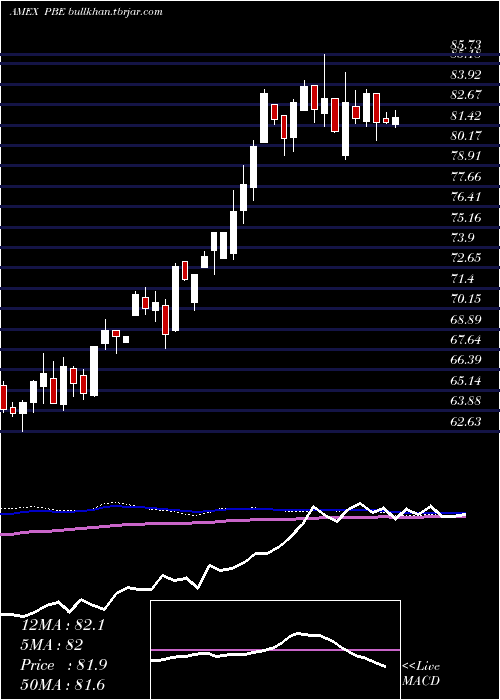Click the 5MA : 82 readout

52,645
